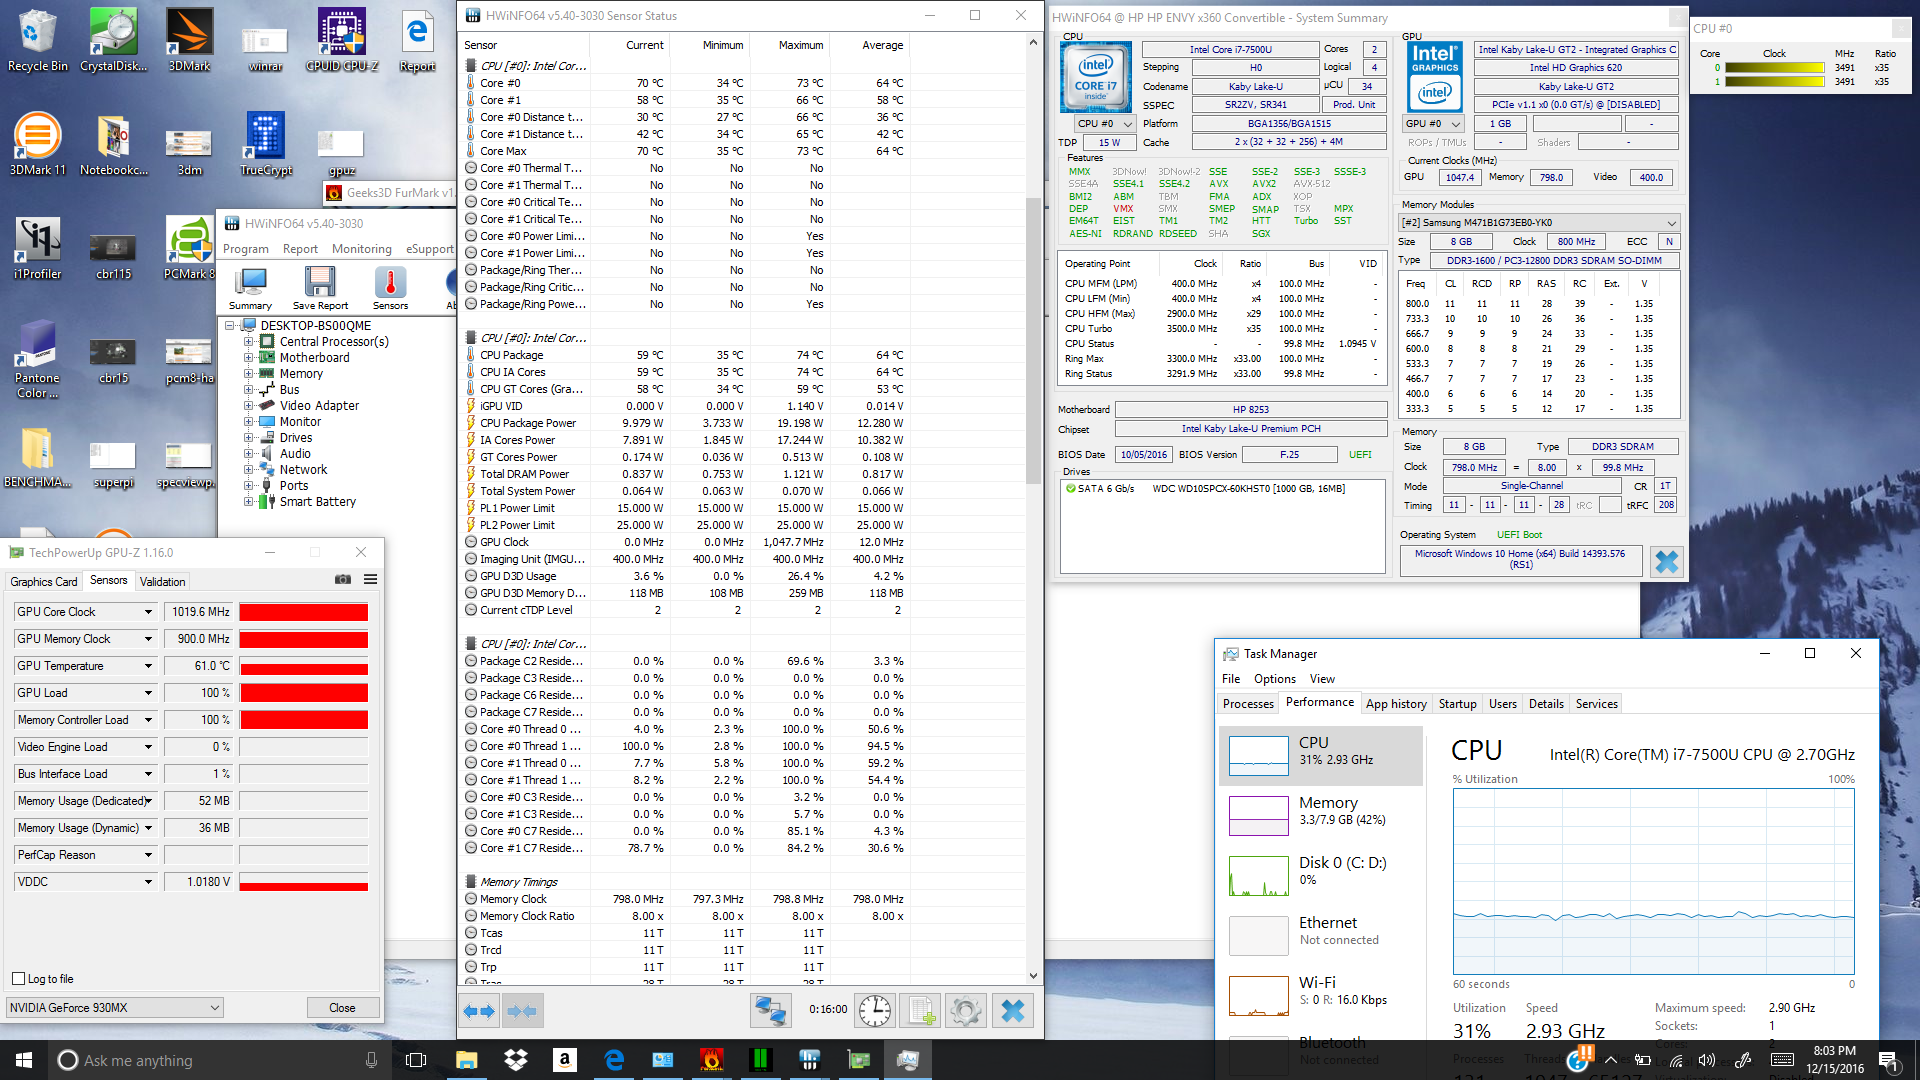Select Memory in Task Manager performance sidebar
1920x1080 pixels.
click(1320, 814)
